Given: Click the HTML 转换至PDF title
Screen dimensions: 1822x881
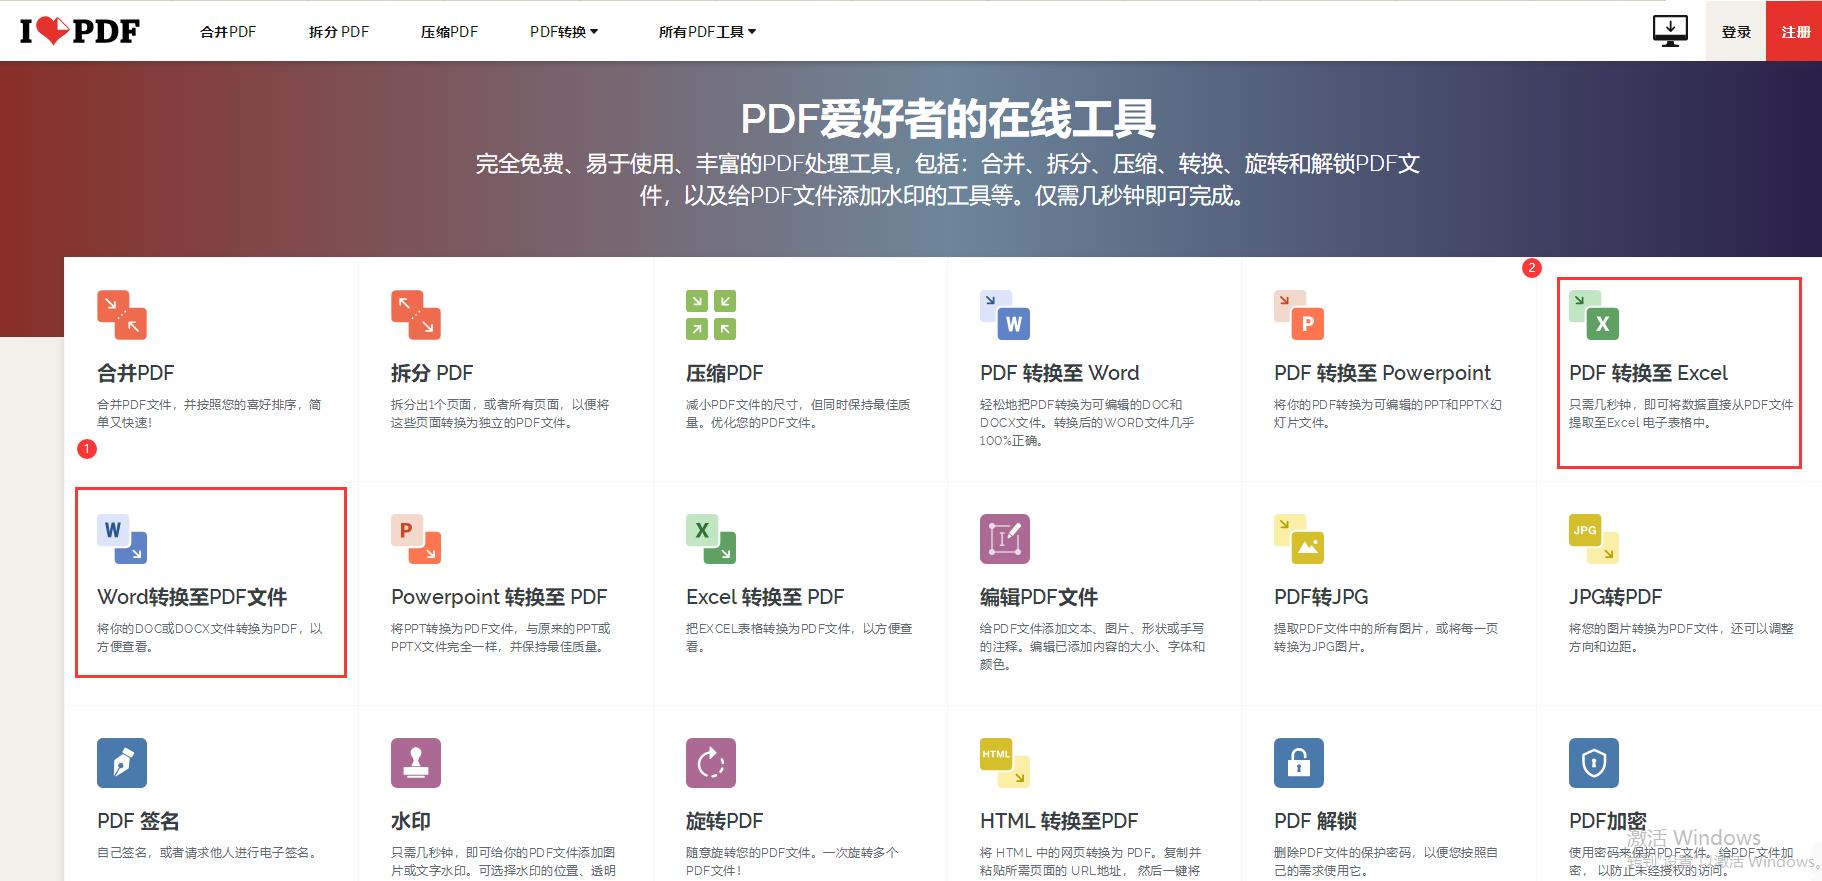Looking at the screenshot, I should click(x=1059, y=821).
